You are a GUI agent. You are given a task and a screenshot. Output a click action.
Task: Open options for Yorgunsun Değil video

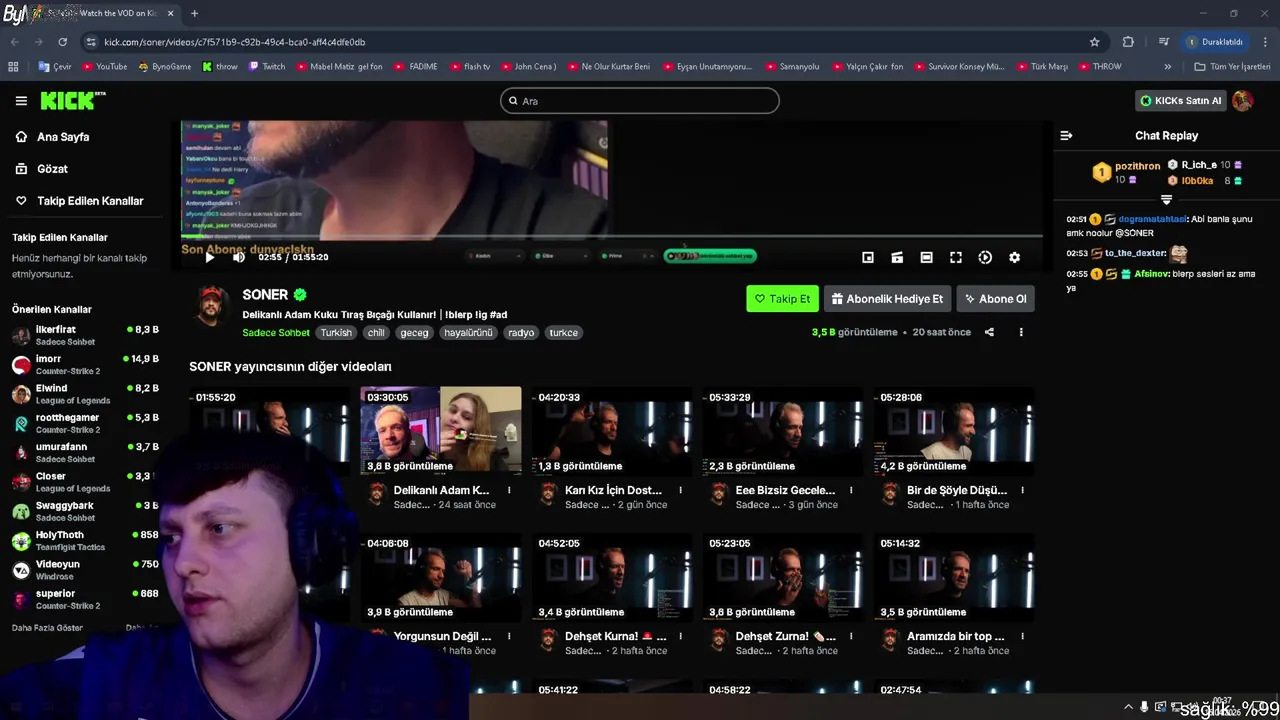509,636
